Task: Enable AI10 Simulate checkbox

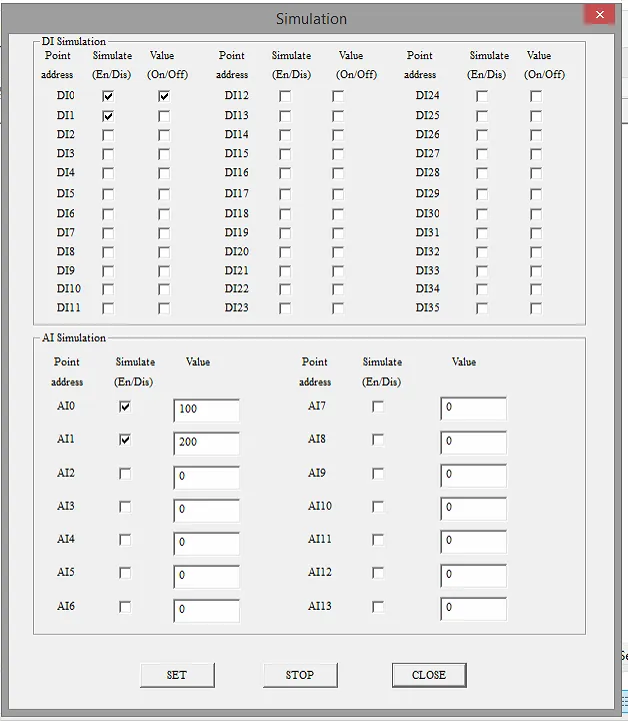Action: [378, 507]
